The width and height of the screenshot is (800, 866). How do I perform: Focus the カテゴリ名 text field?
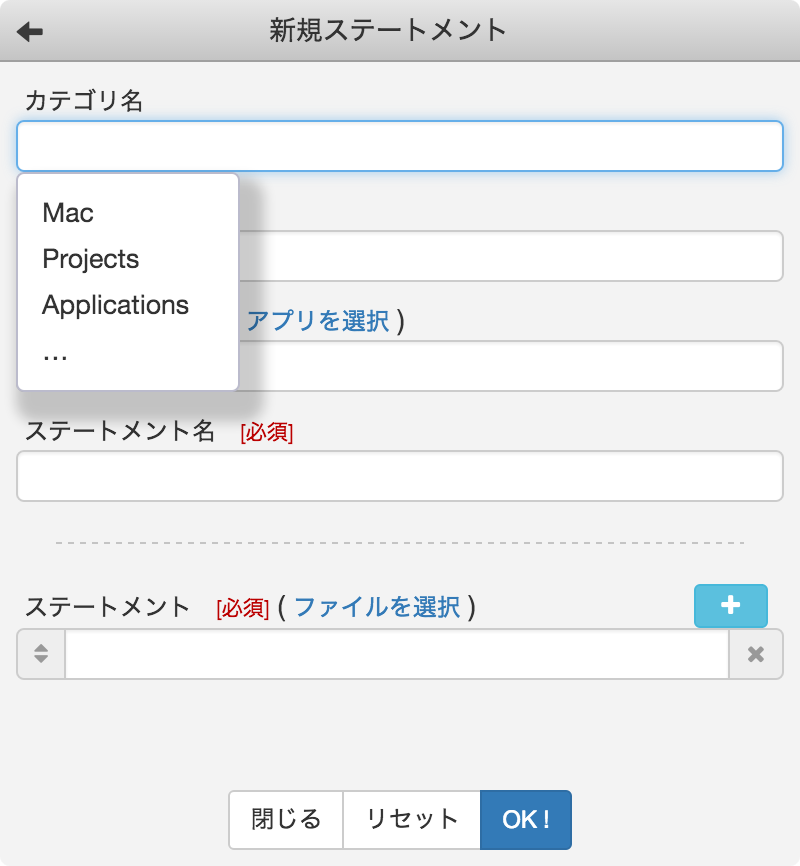pyautogui.click(x=400, y=146)
